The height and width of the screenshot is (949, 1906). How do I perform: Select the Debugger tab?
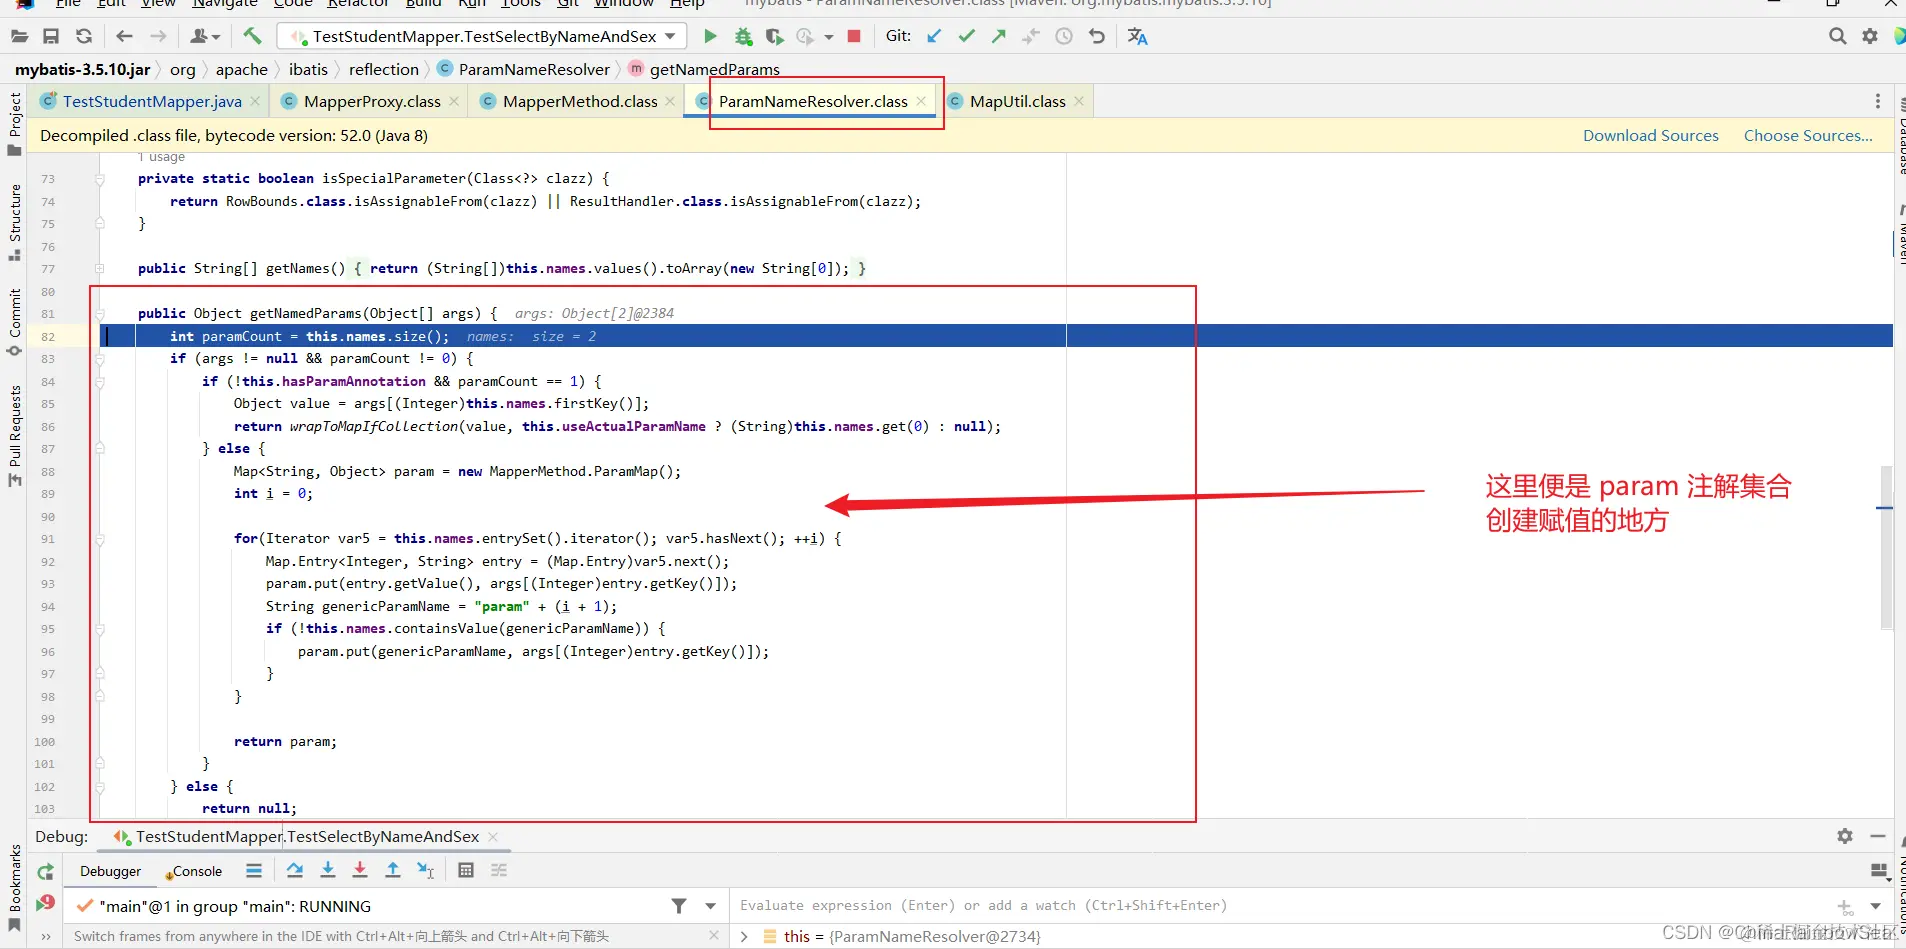(x=110, y=871)
